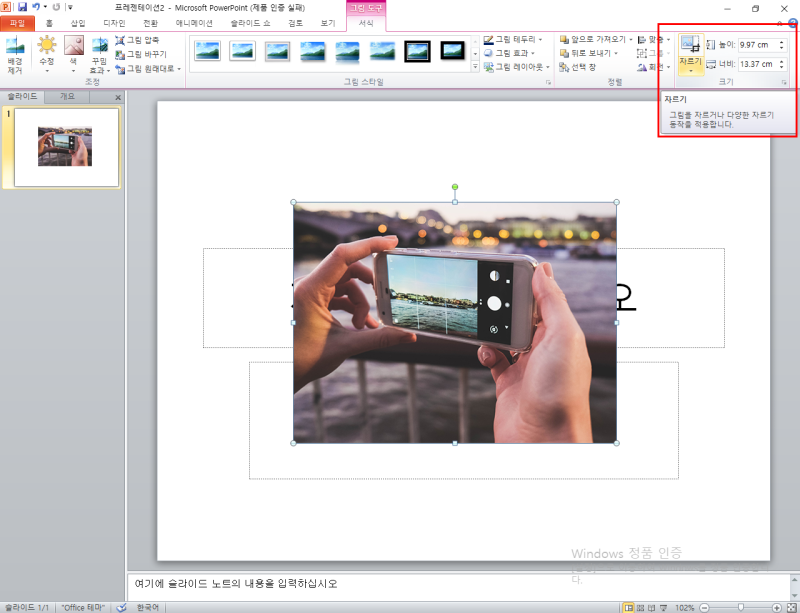This screenshot has width=800, height=613.
Task: Expand the Reset Picture (그림 원래대로) dropdown arrow
Action: 179,68
